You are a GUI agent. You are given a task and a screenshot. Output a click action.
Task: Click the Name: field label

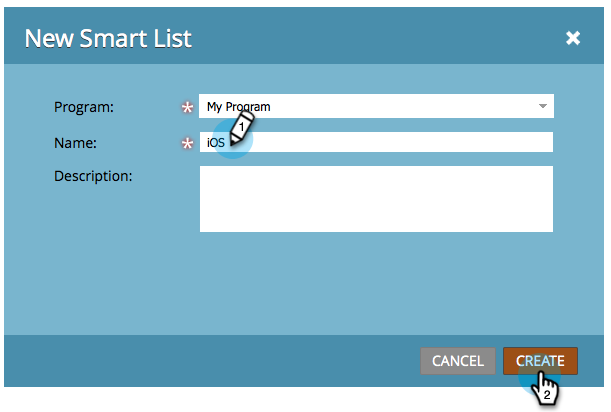pyautogui.click(x=75, y=143)
